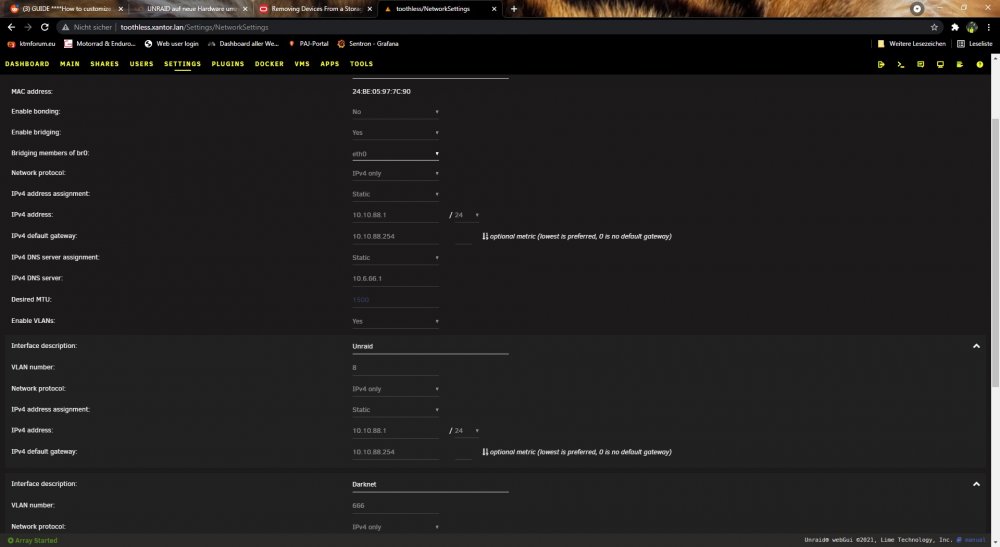Open the USERS menu
Image resolution: width=1000 pixels, height=547 pixels.
coord(142,64)
